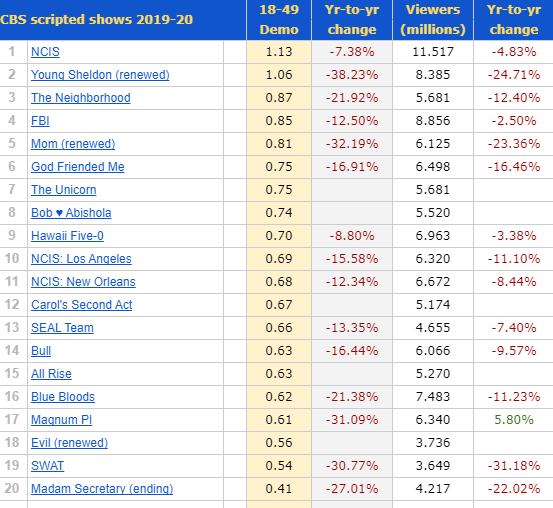The image size is (553, 508).
Task: Open the NCIS: New Orleans link
Action: tap(83, 282)
